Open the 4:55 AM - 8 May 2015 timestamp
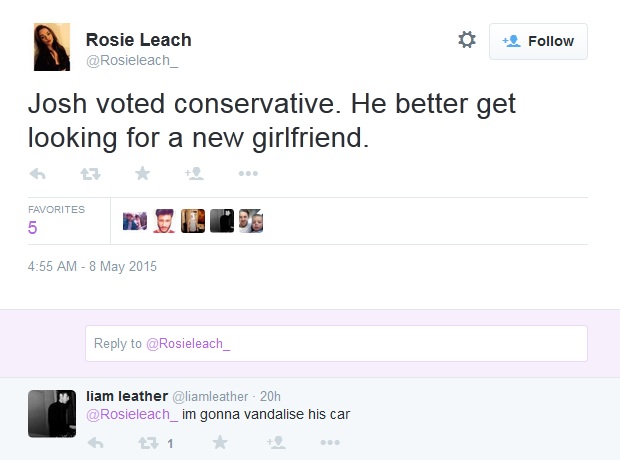The image size is (620, 460). pyautogui.click(x=92, y=266)
